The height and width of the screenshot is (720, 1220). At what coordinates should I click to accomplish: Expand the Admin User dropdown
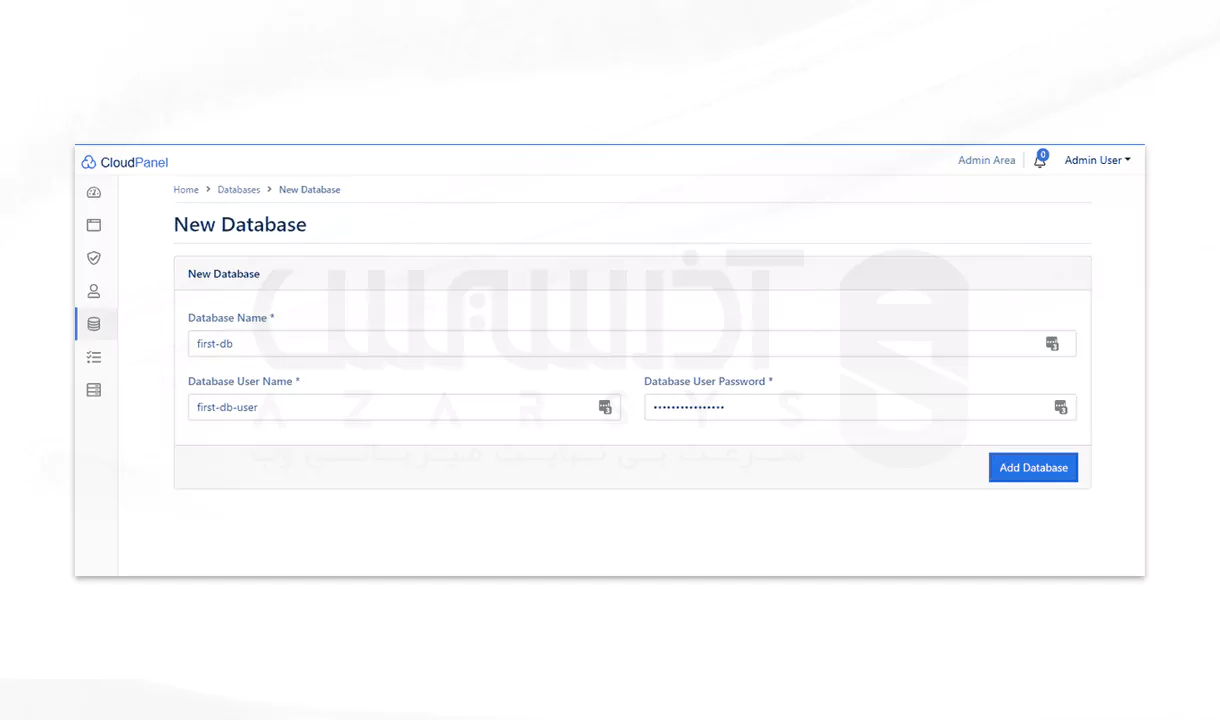(x=1097, y=160)
